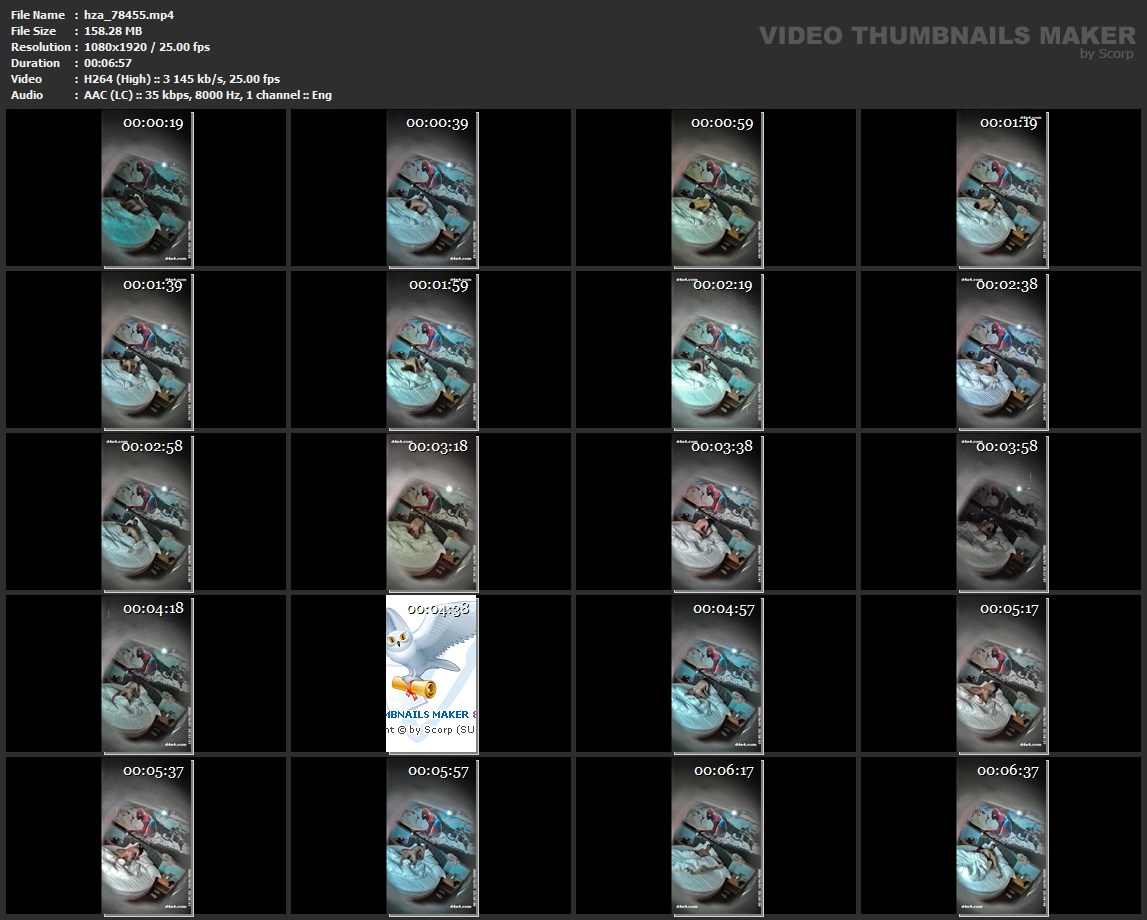Viewport: 1147px width, 920px height.
Task: Select the thumbnail at 00:01:39
Action: pyautogui.click(x=147, y=350)
